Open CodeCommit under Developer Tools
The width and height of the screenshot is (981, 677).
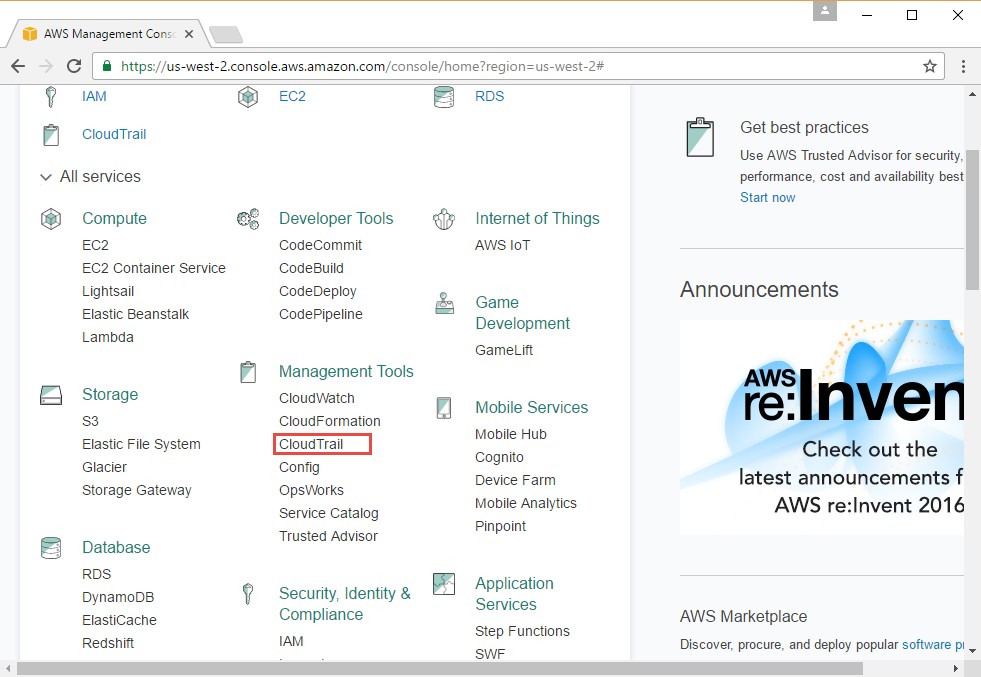tap(320, 245)
